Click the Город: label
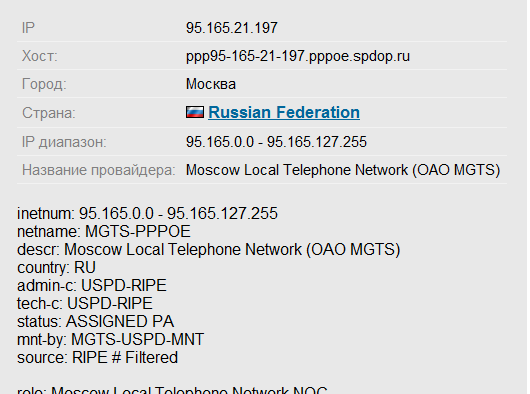 (44, 84)
